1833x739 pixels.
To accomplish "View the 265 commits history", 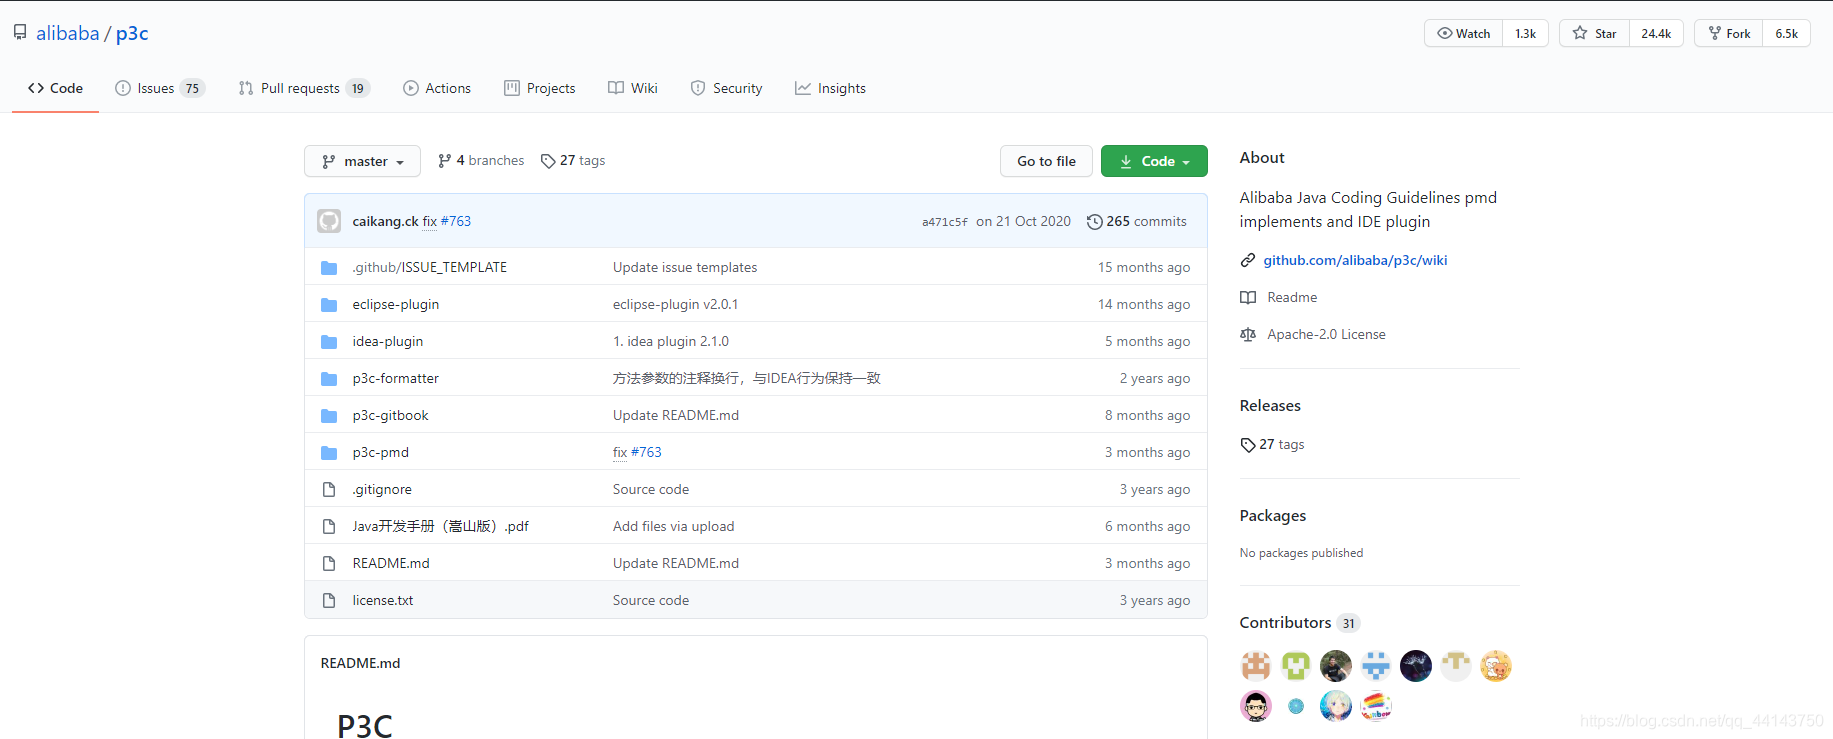I will click(x=1137, y=221).
